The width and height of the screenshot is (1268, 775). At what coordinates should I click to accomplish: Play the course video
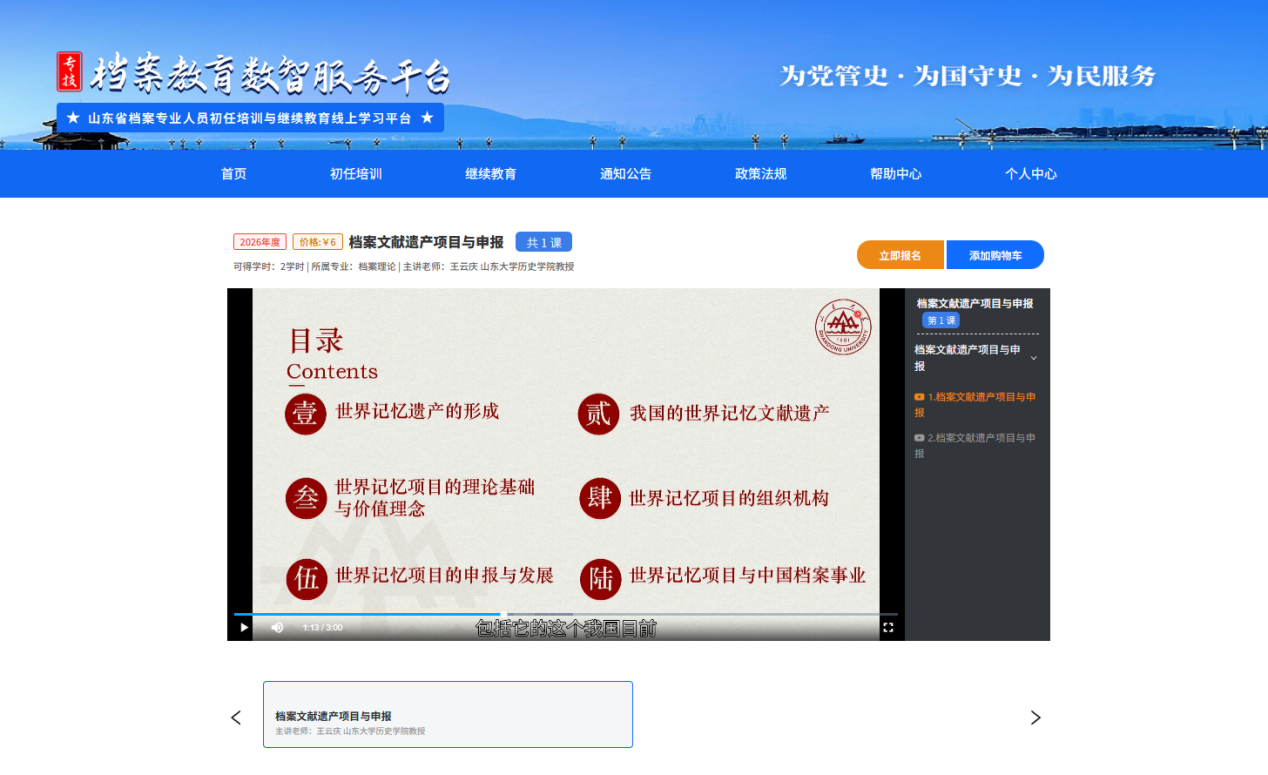tap(243, 627)
